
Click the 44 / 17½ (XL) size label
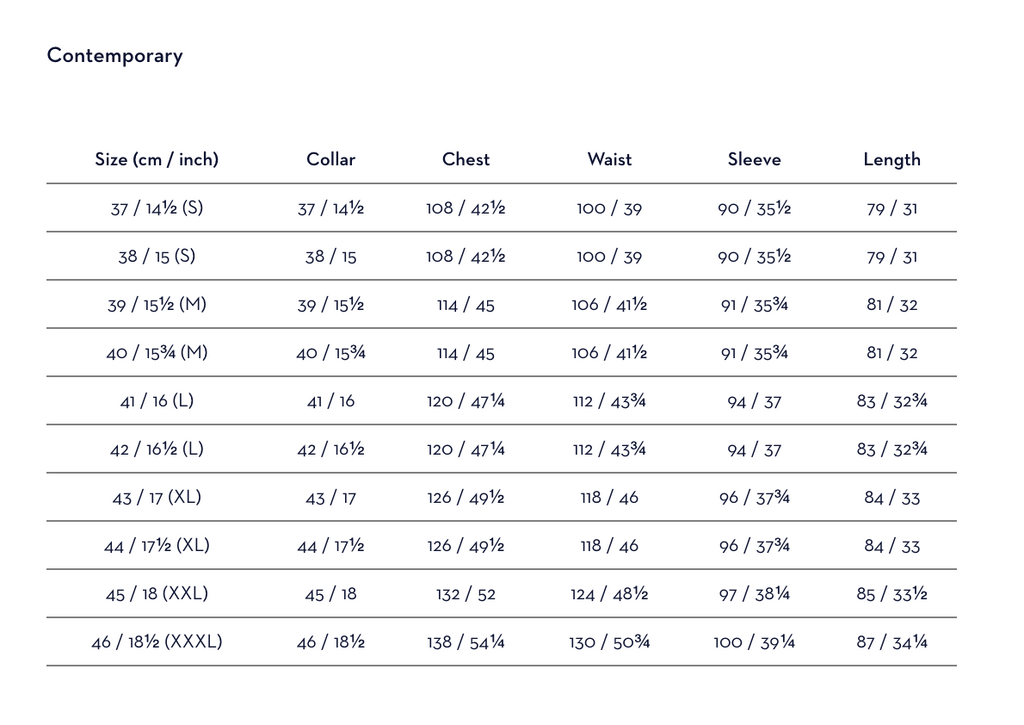pos(157,545)
